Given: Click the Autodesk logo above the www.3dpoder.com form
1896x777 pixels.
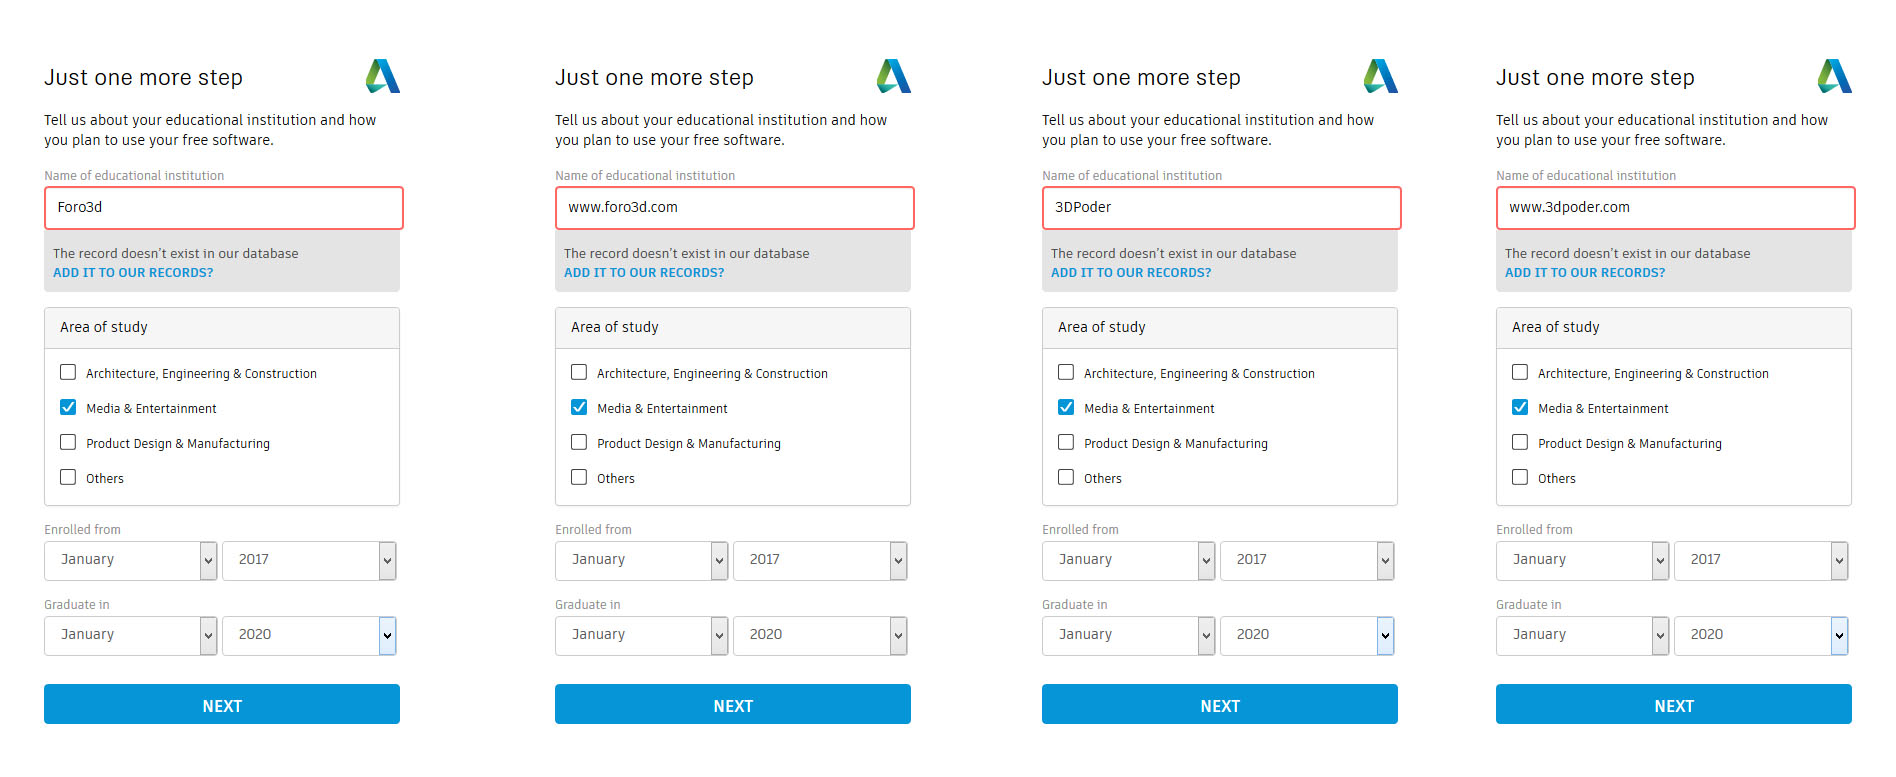Looking at the screenshot, I should [1835, 77].
